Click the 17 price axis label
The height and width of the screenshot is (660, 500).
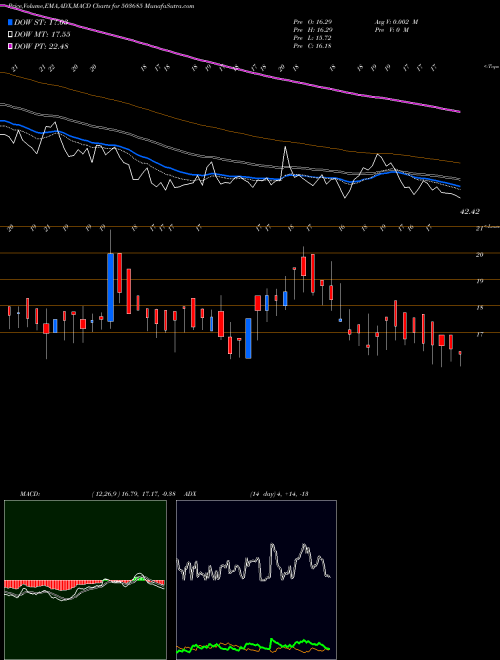point(479,334)
